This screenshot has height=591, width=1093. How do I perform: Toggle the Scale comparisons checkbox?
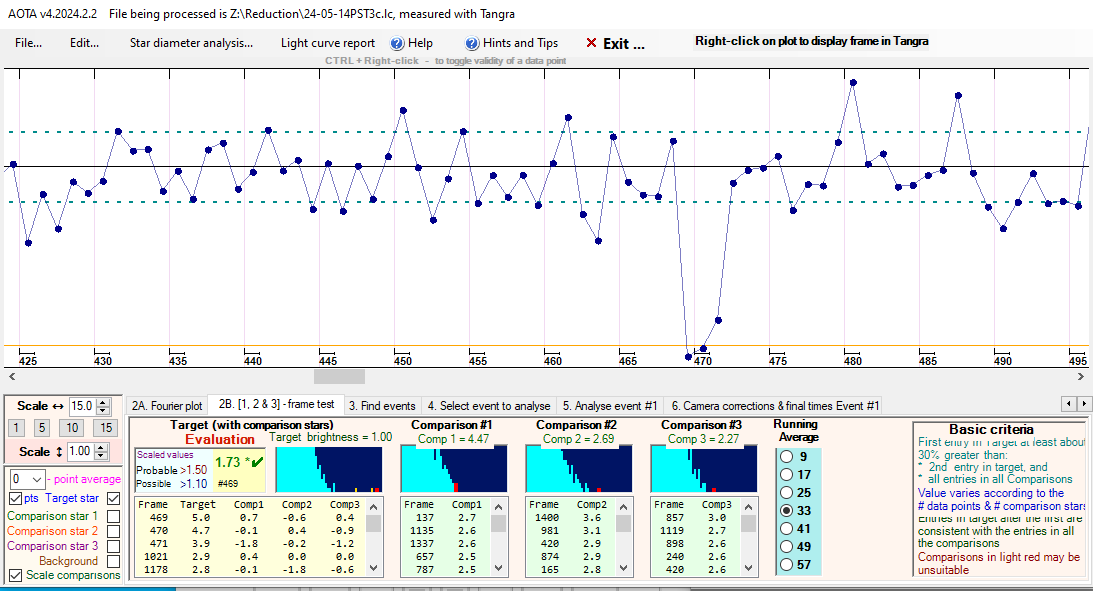pos(15,576)
